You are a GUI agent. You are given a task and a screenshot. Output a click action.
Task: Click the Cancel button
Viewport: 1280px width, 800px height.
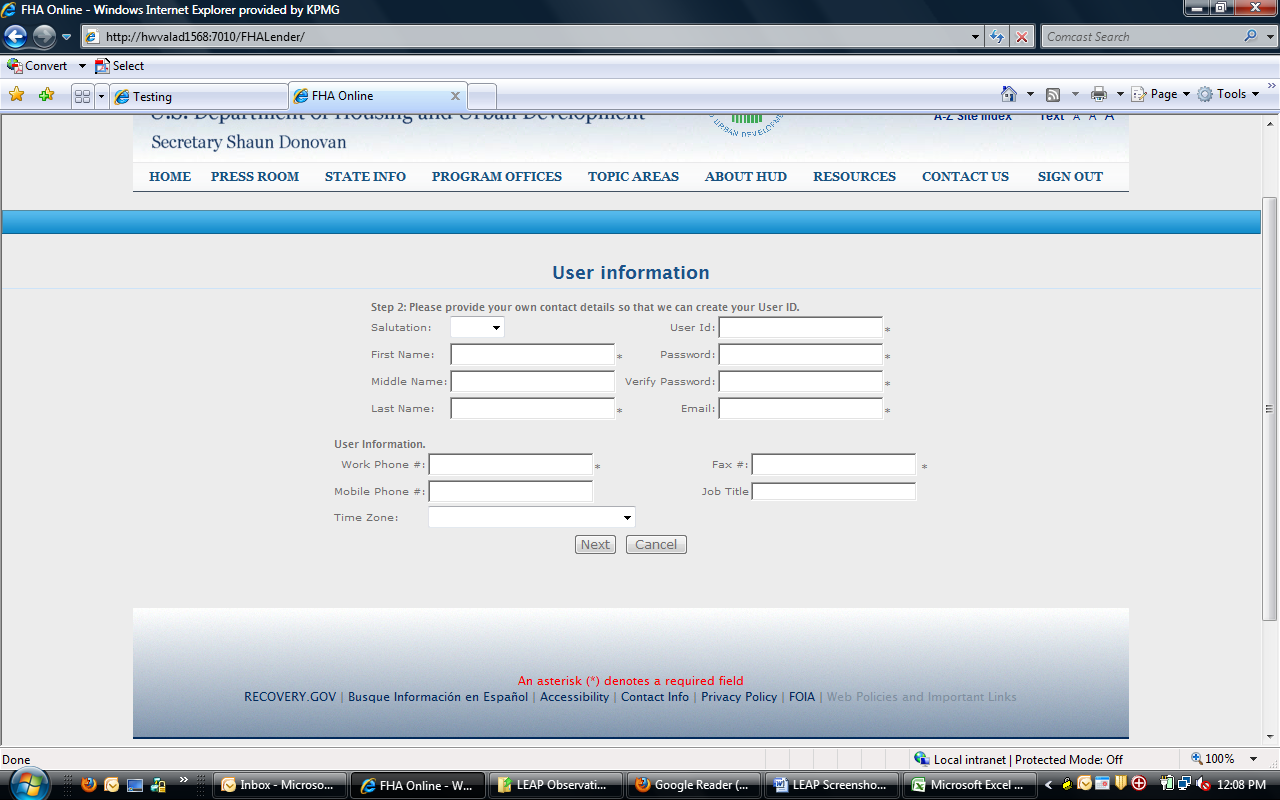click(656, 545)
